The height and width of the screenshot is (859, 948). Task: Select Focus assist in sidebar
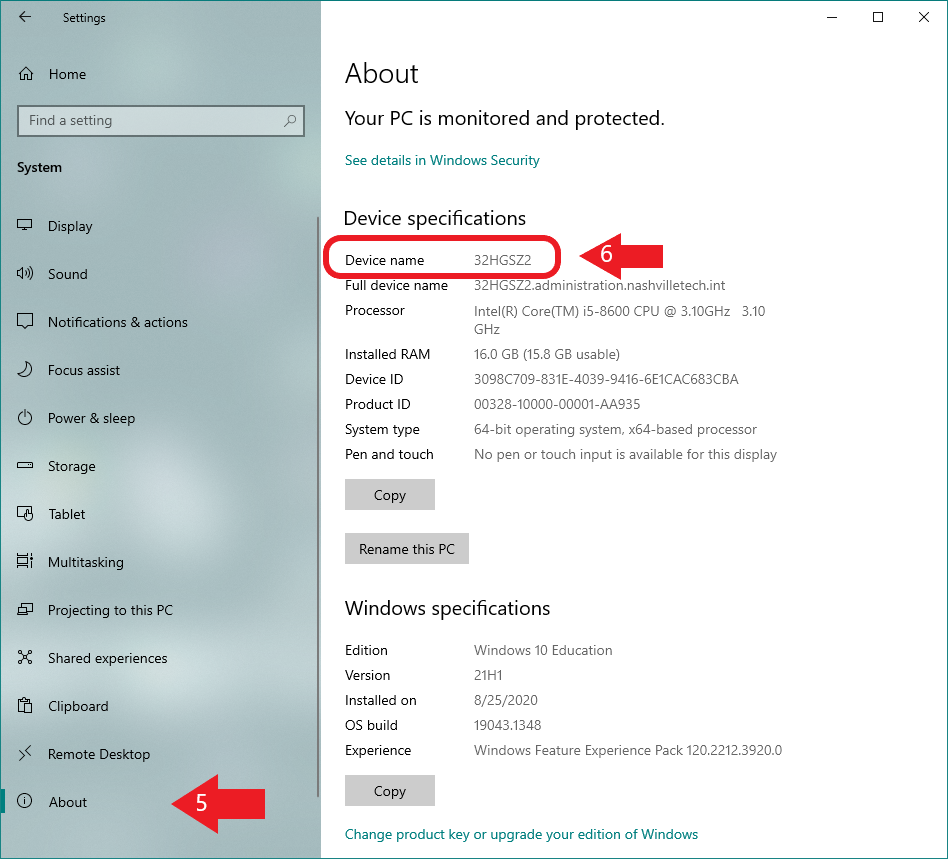click(159, 370)
